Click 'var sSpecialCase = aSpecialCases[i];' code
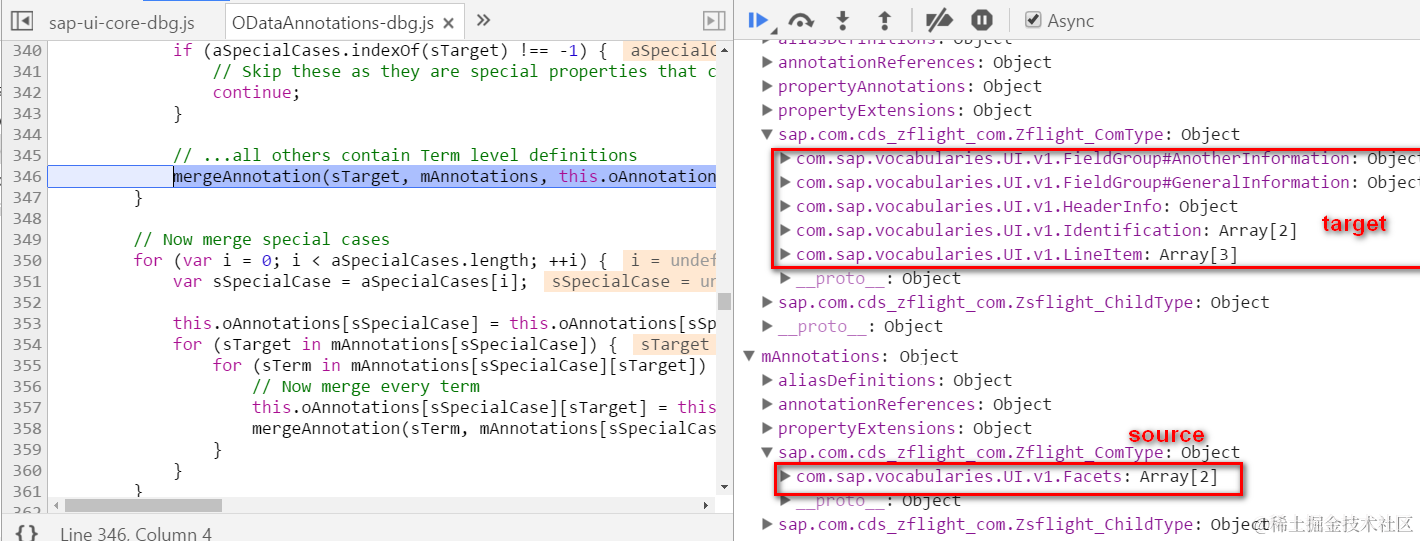The image size is (1420, 541). pos(350,281)
